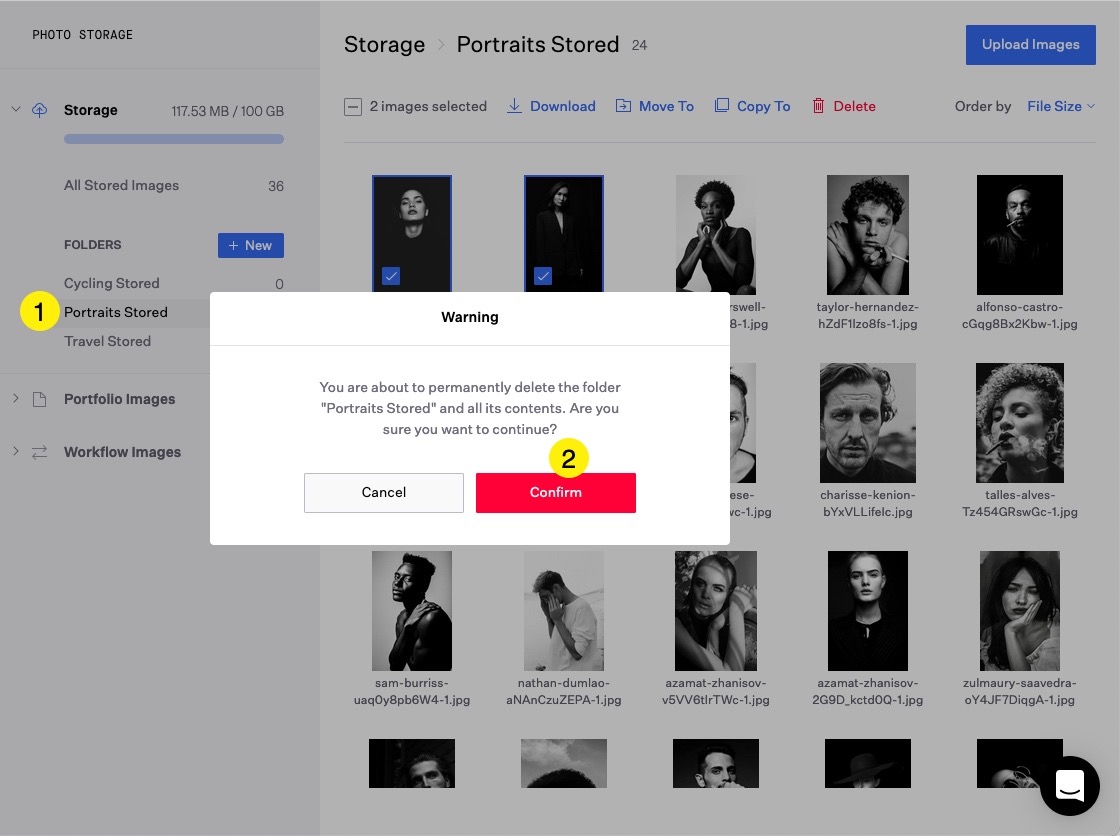Open All Stored Images
This screenshot has height=836, width=1120.
(121, 185)
